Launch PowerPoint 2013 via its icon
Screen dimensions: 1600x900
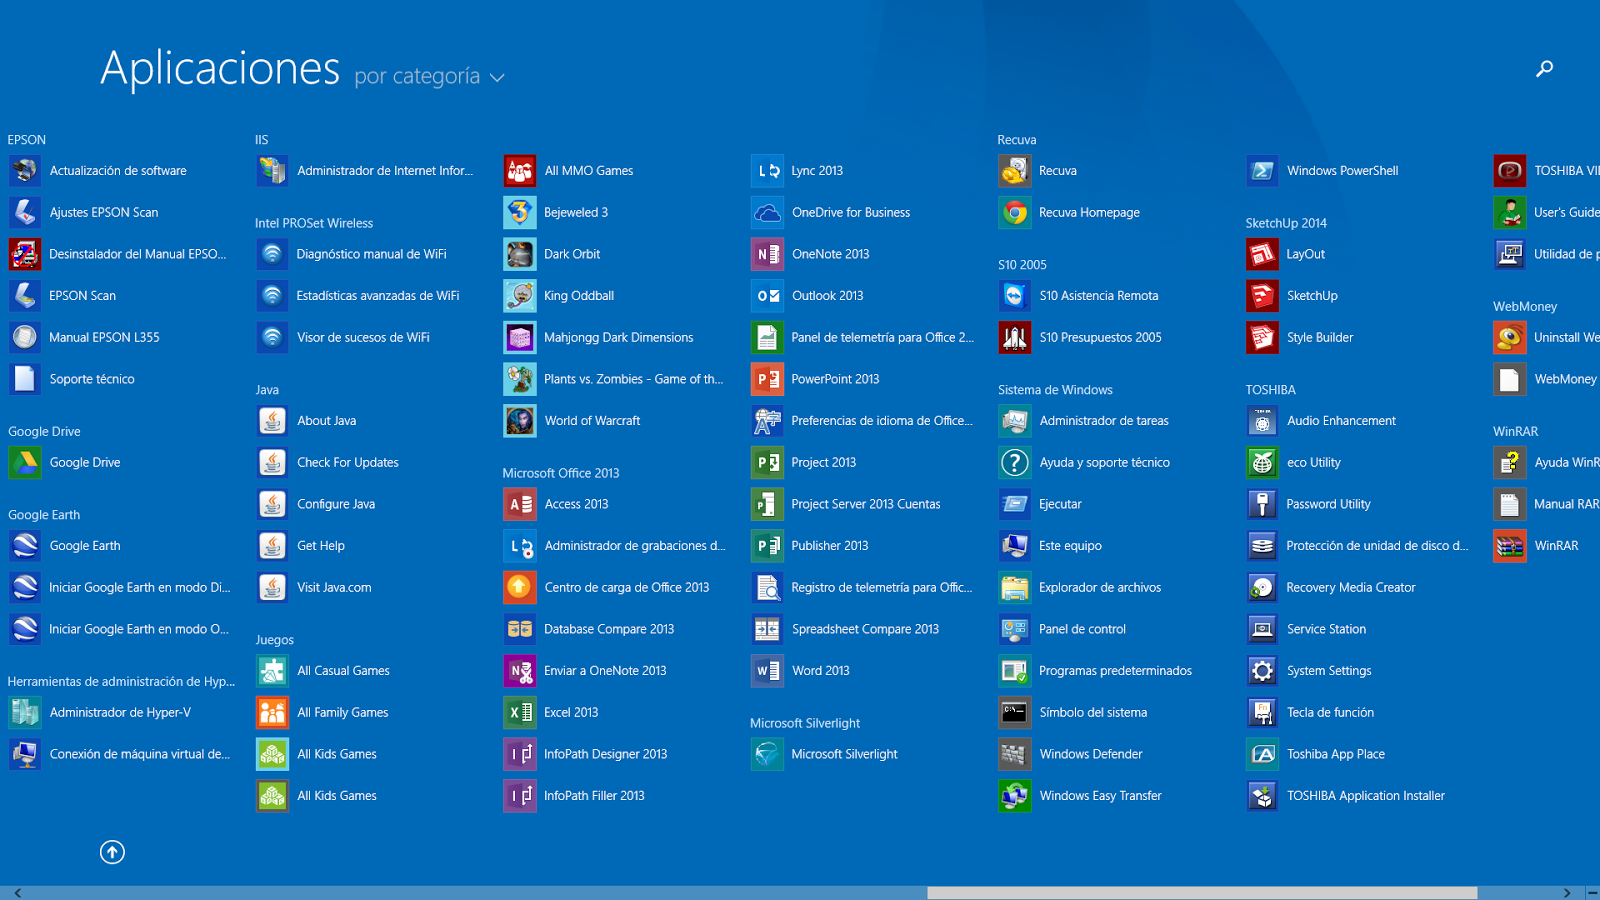(x=767, y=379)
